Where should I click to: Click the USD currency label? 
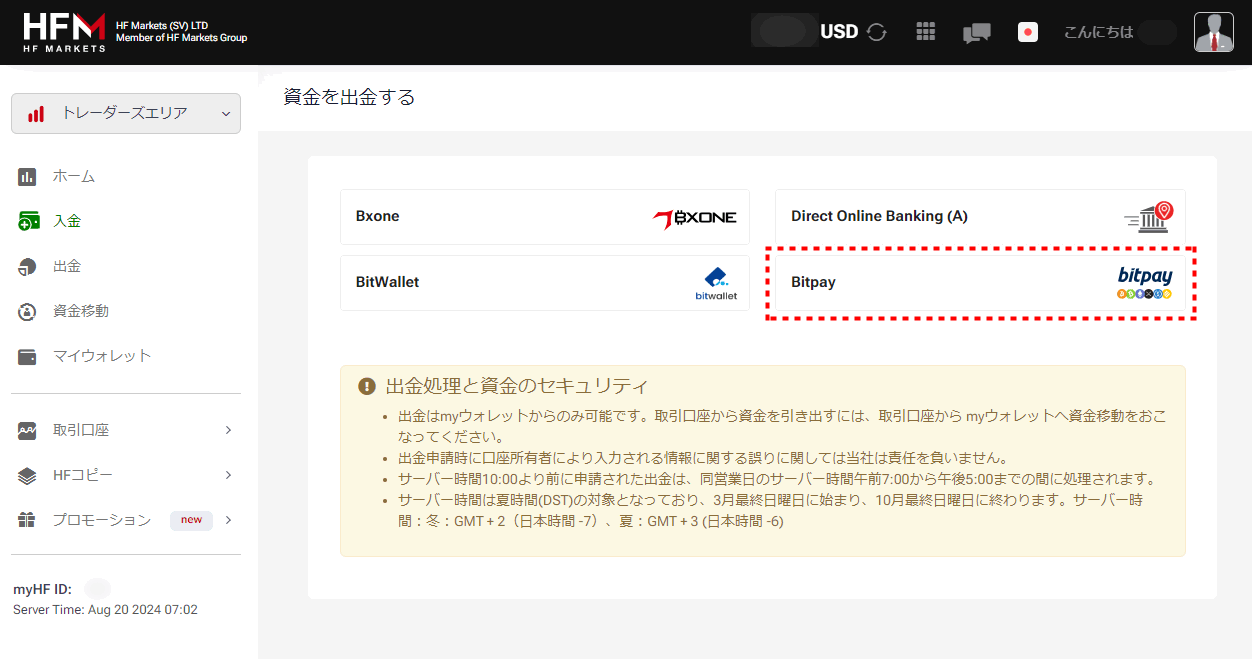pos(839,32)
